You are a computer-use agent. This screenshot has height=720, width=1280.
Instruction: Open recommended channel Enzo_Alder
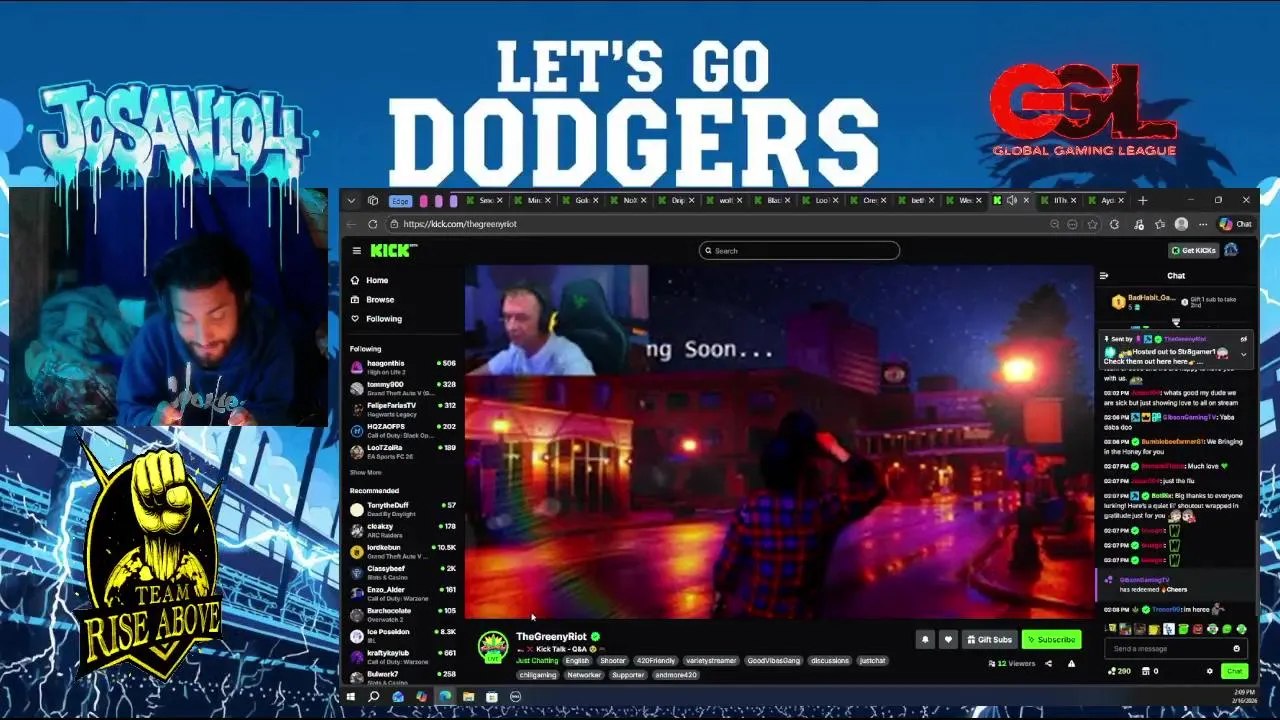pos(402,594)
